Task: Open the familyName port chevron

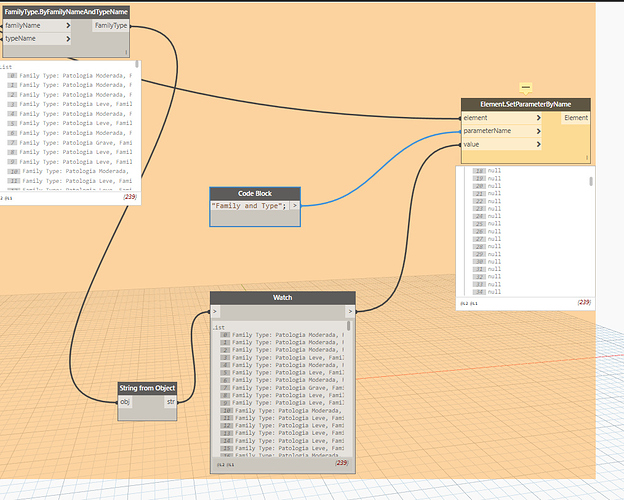Action: coord(68,25)
